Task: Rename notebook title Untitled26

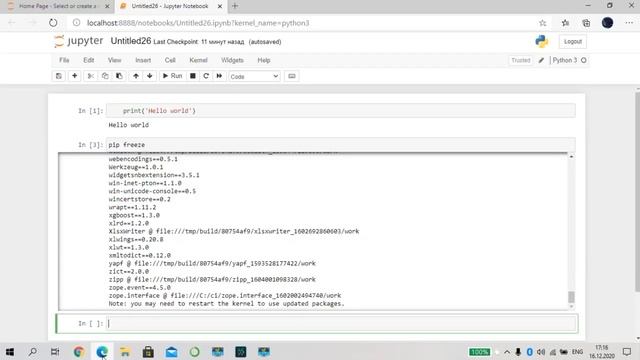Action: tap(131, 41)
